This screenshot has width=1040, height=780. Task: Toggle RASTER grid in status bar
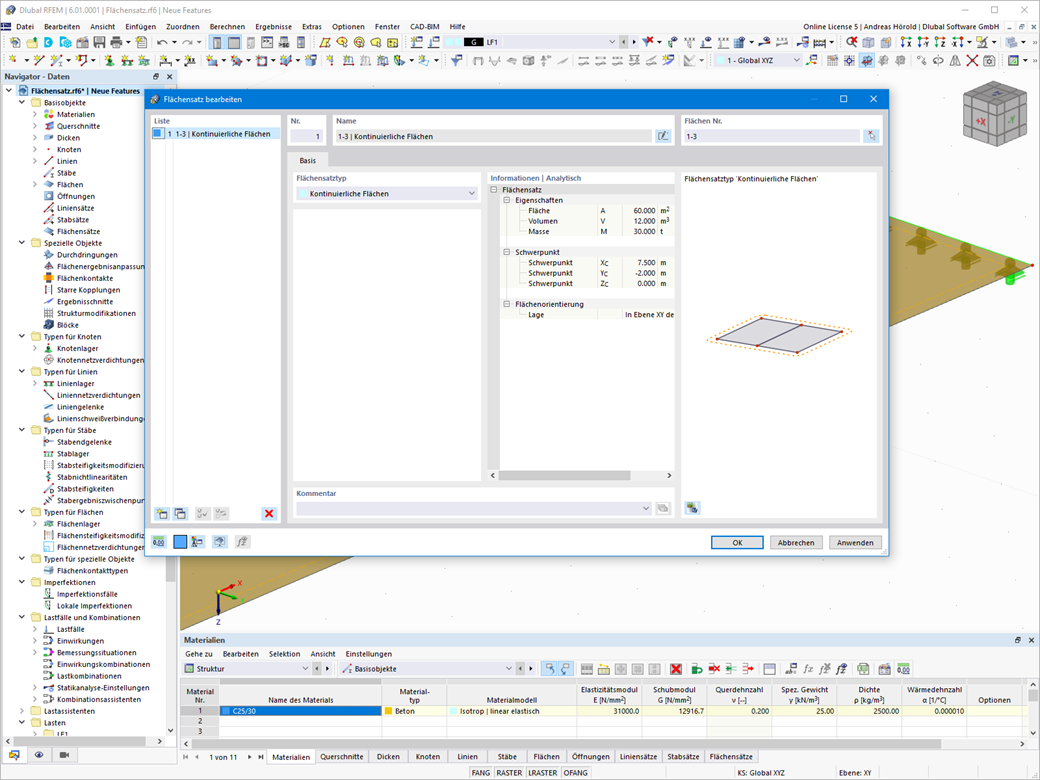point(509,773)
